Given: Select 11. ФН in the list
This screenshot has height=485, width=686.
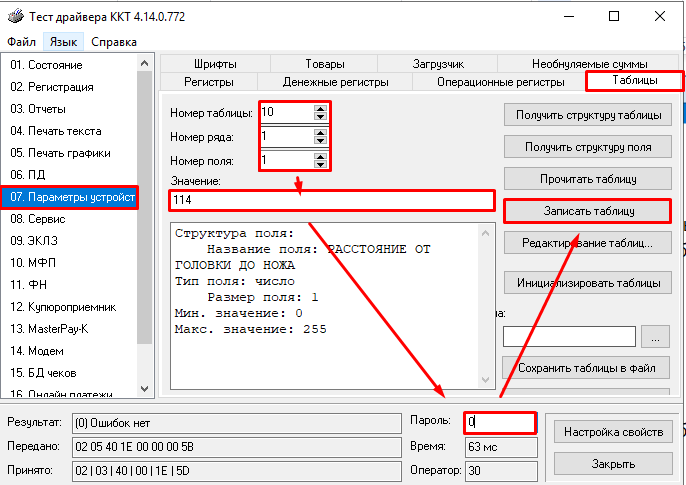Looking at the screenshot, I should tap(29, 285).
